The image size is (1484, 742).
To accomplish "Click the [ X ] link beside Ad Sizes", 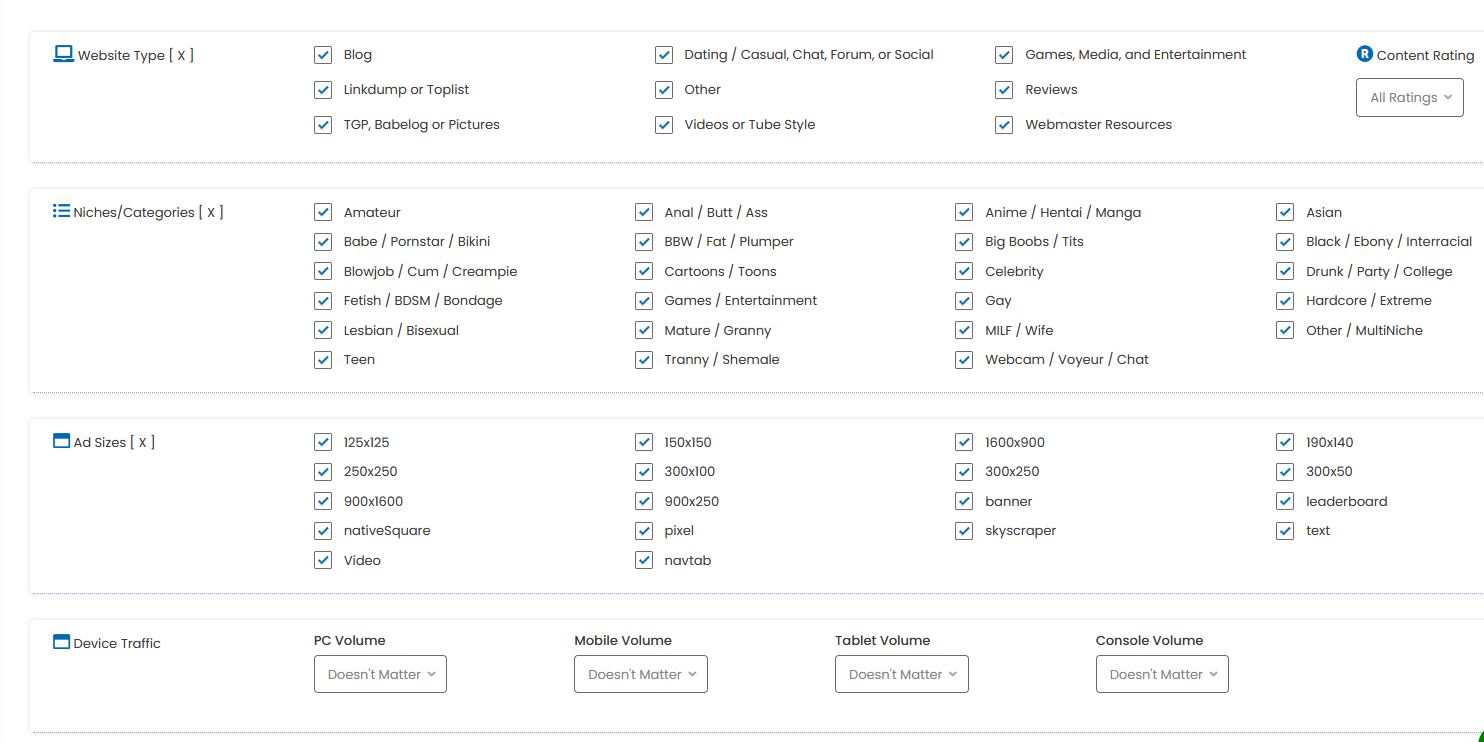I will click(142, 442).
